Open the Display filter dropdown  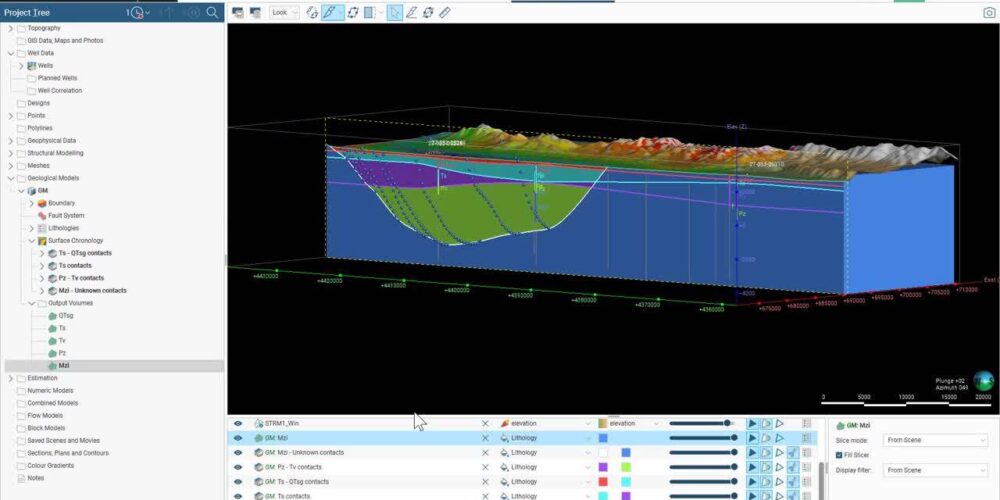[x=936, y=471]
